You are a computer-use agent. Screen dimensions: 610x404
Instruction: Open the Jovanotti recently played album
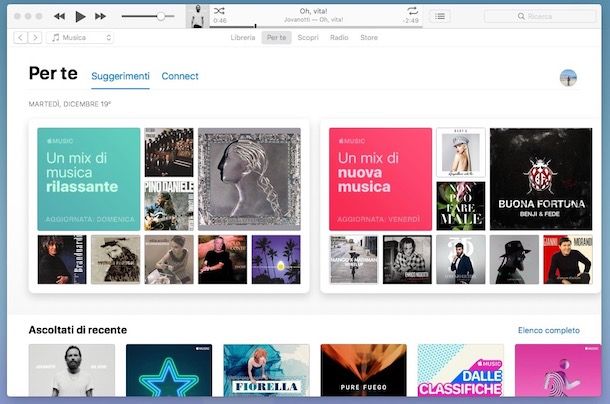pyautogui.click(x=72, y=370)
